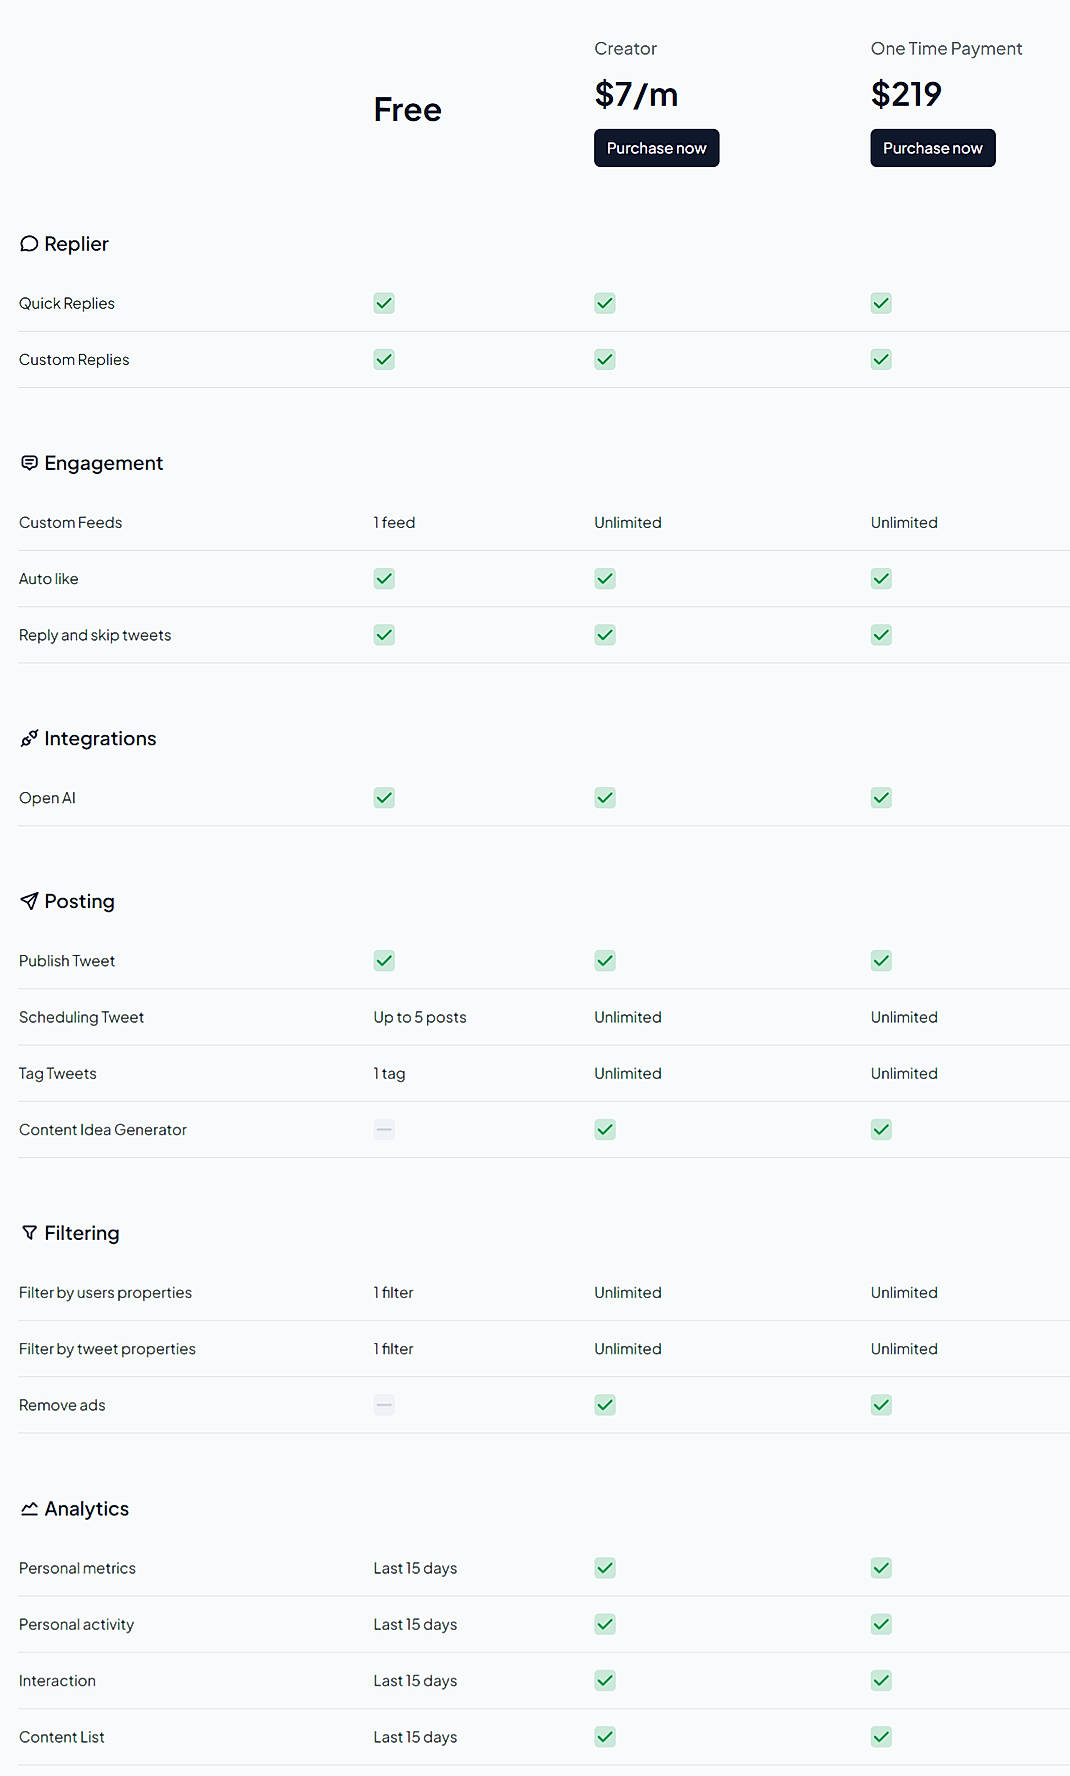Click Purchase now for the One Time Payment plan
This screenshot has width=1070, height=1776.
point(932,147)
